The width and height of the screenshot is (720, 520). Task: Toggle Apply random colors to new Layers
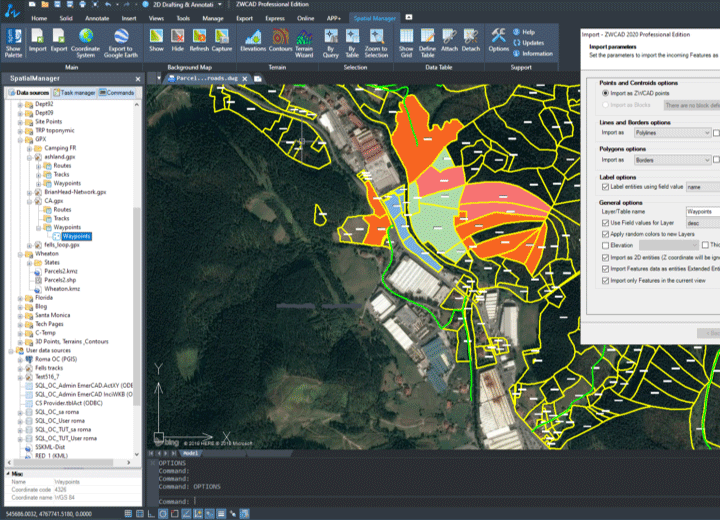tap(605, 234)
